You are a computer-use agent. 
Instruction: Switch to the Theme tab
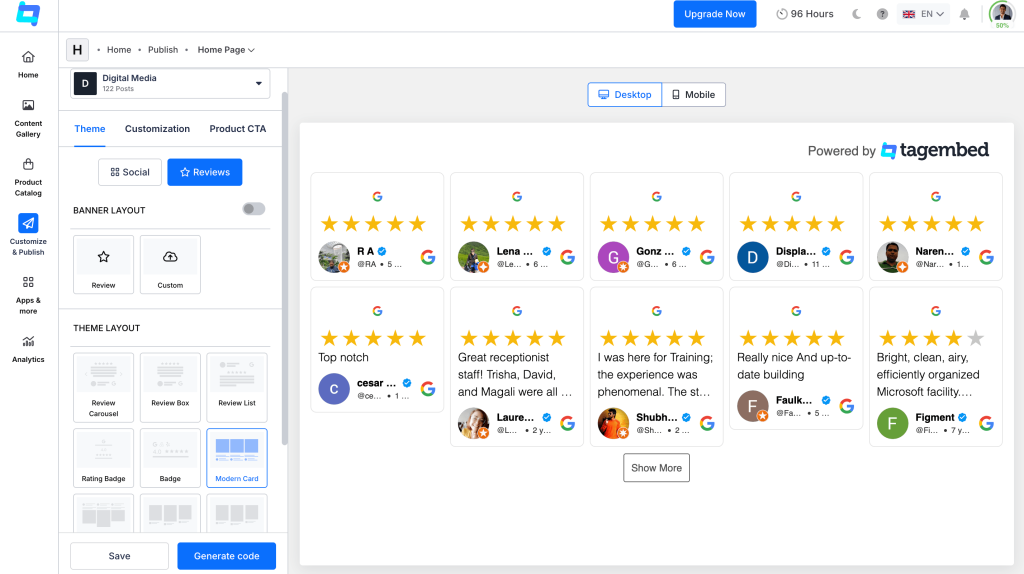pyautogui.click(x=89, y=129)
